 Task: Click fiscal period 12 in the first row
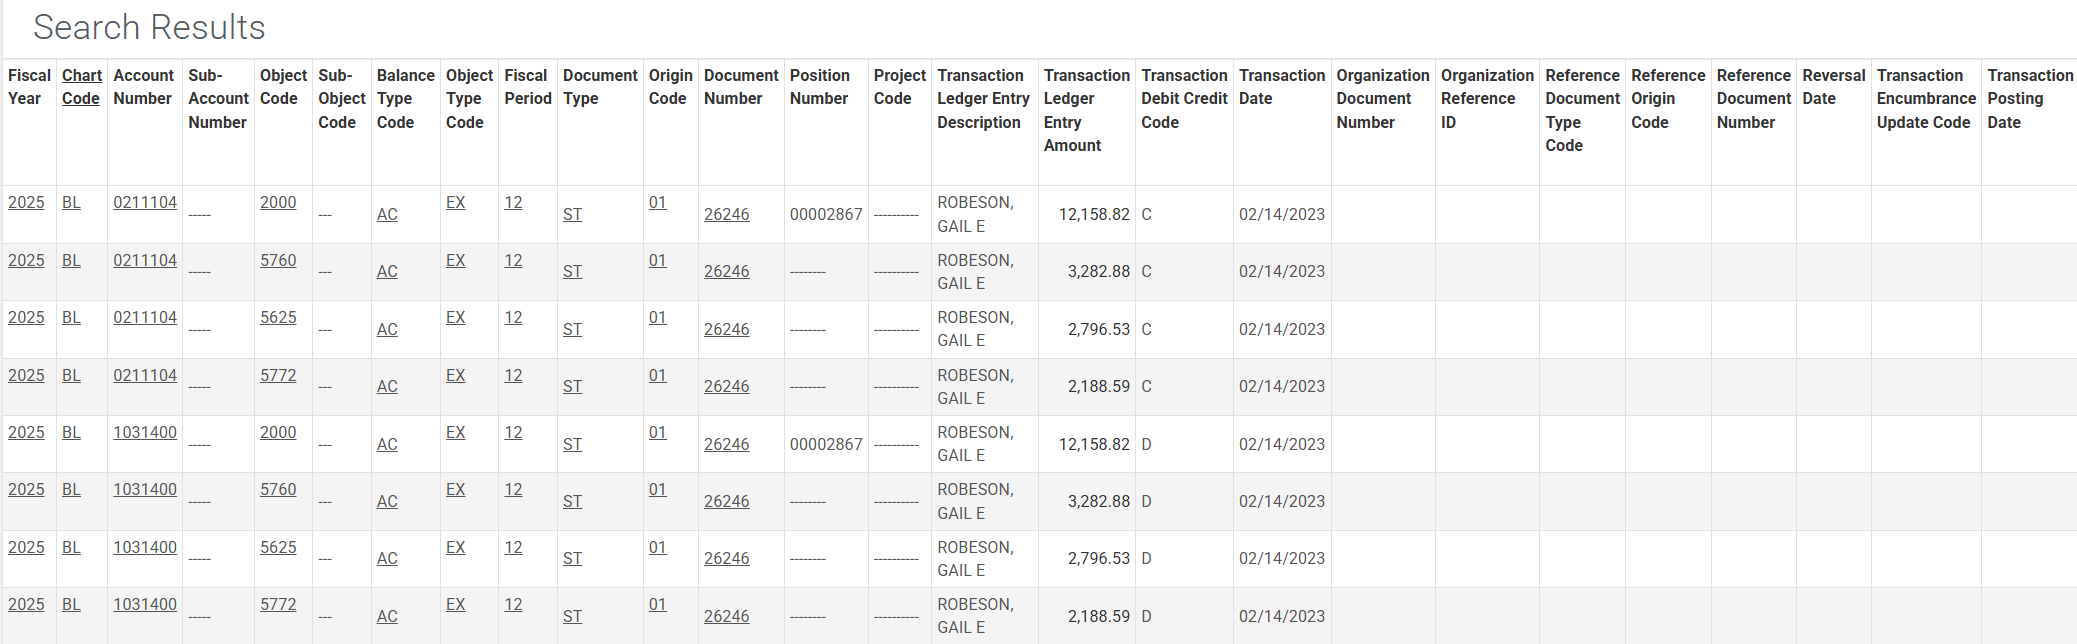click(x=513, y=202)
